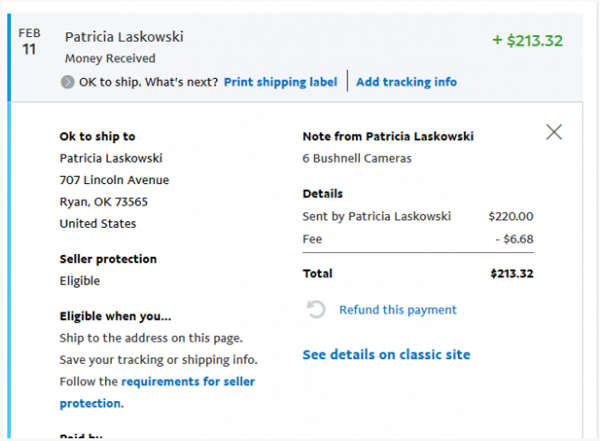Open See details on classic site
This screenshot has width=600, height=441.
pyautogui.click(x=386, y=354)
